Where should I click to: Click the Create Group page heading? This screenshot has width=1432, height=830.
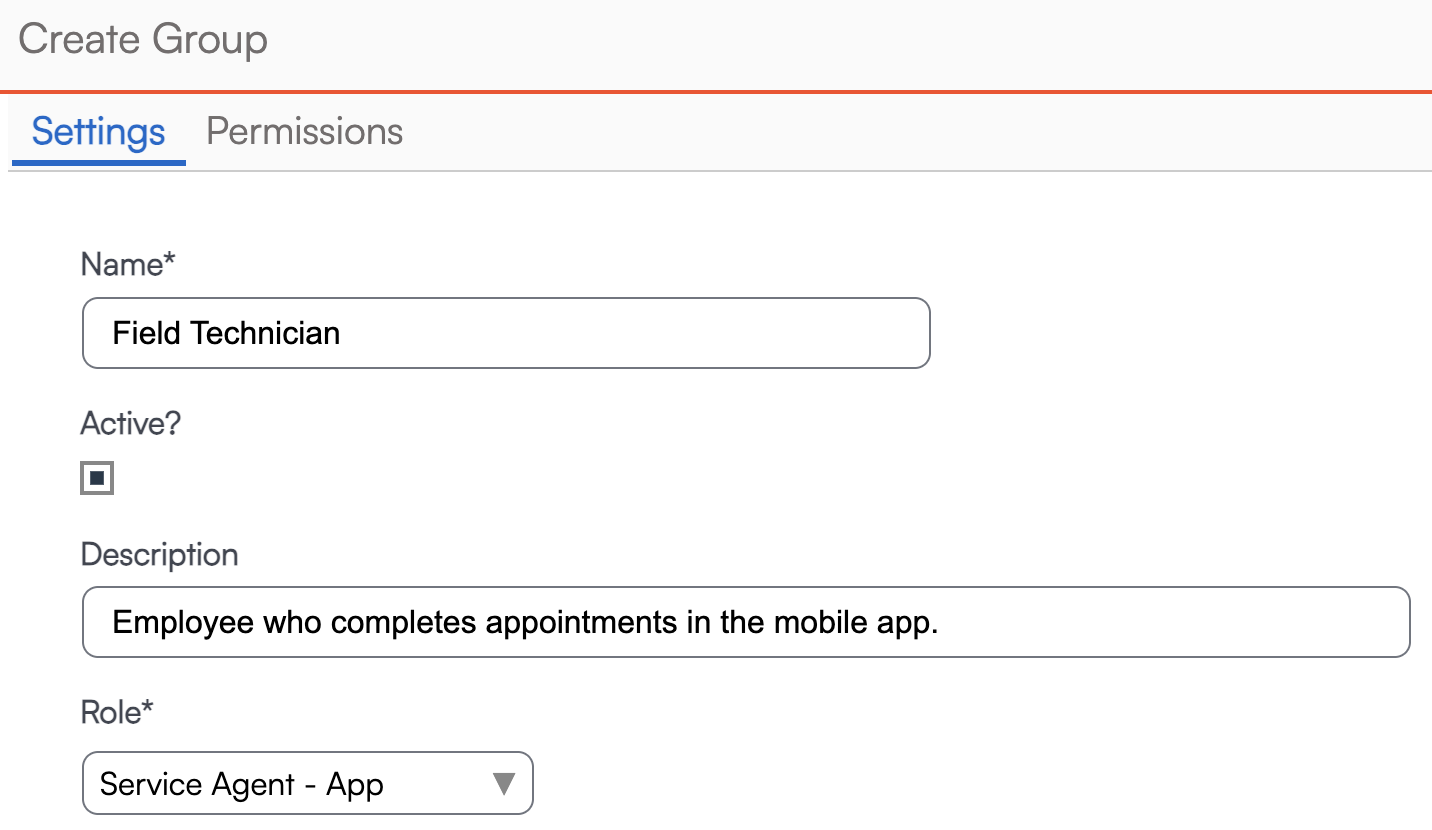coord(143,40)
